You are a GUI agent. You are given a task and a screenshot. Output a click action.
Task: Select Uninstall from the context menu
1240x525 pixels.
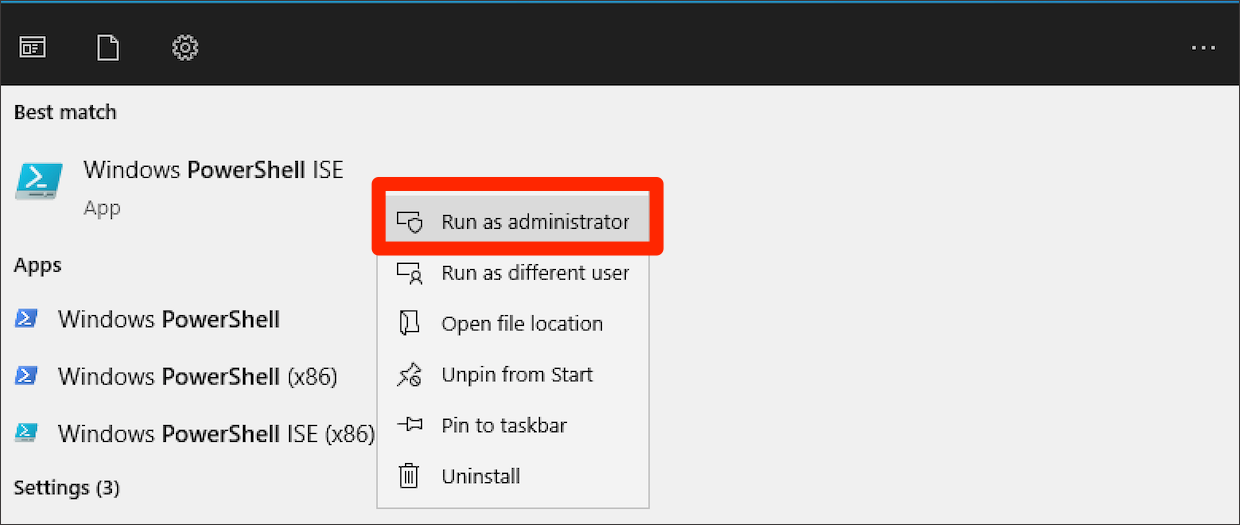coord(481,477)
